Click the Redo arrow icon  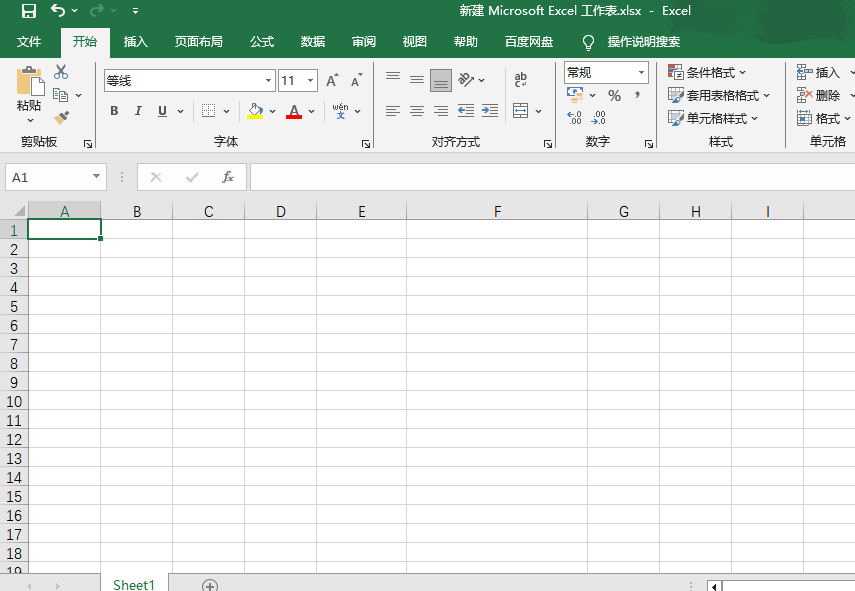tap(97, 10)
